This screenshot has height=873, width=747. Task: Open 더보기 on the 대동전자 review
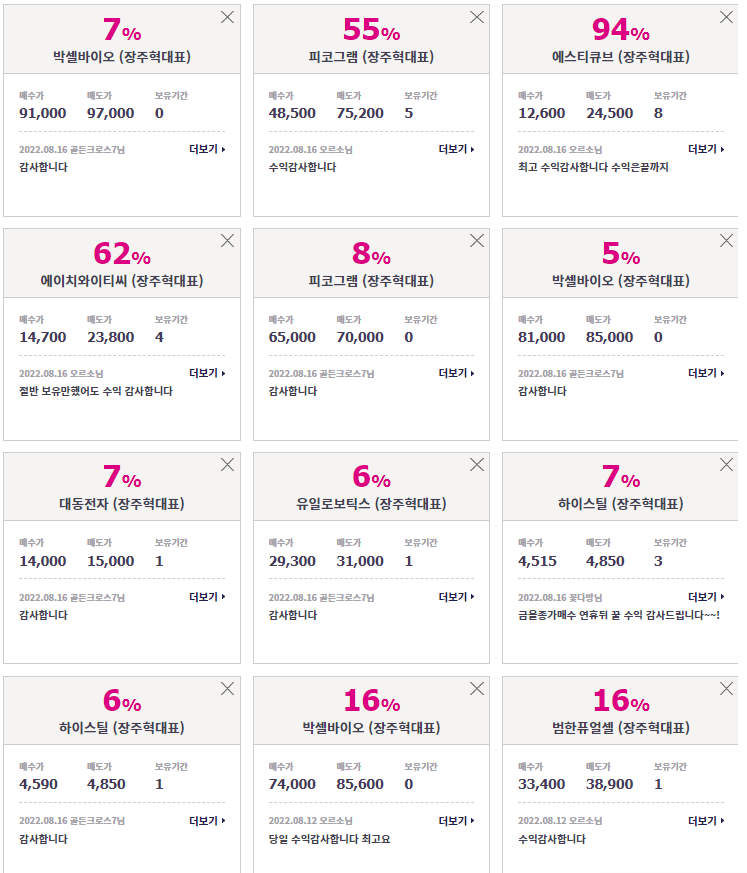(208, 597)
